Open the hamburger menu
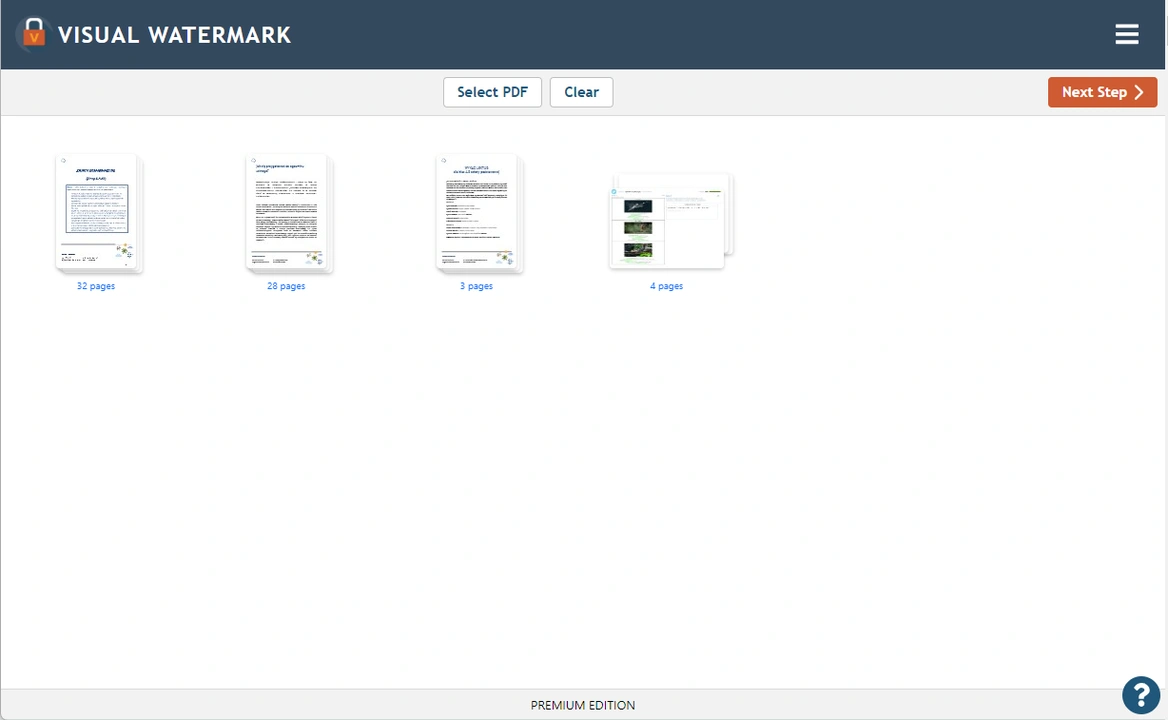 click(x=1126, y=34)
